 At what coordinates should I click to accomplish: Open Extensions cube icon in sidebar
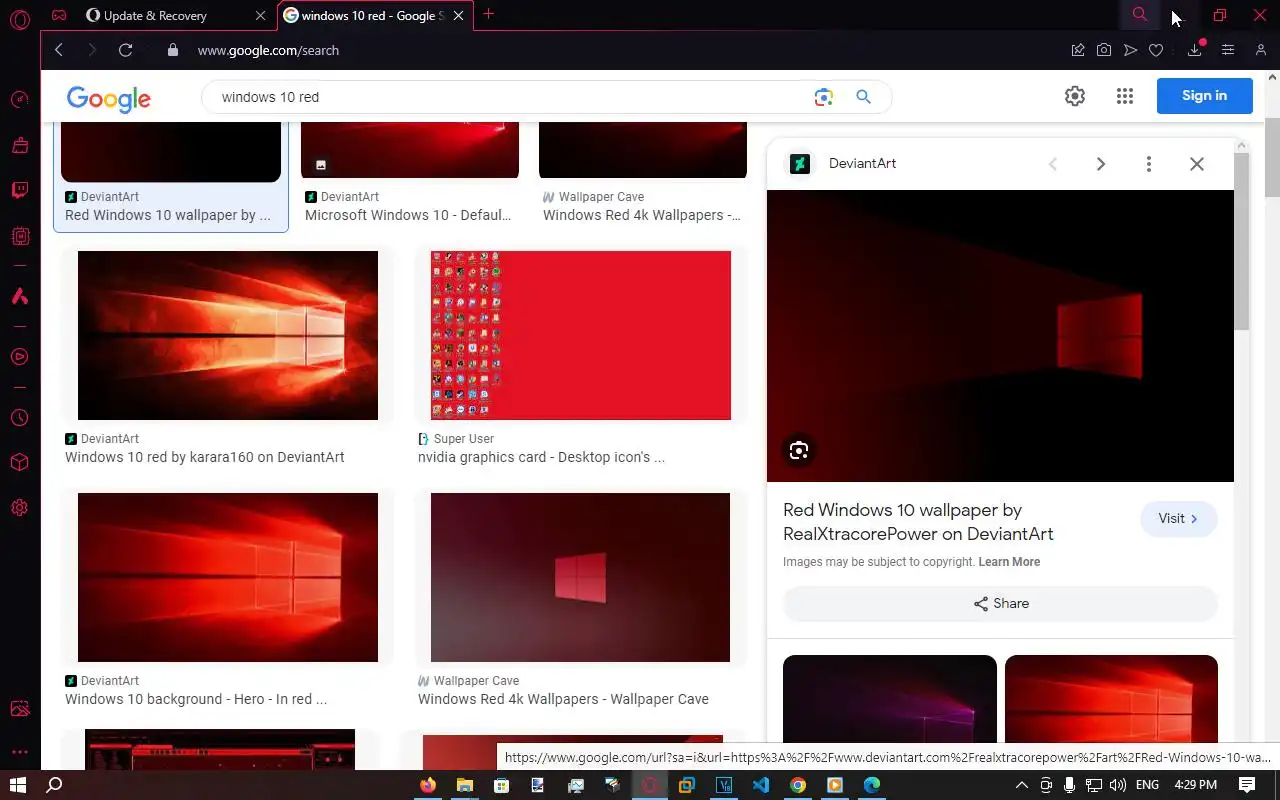click(x=19, y=463)
